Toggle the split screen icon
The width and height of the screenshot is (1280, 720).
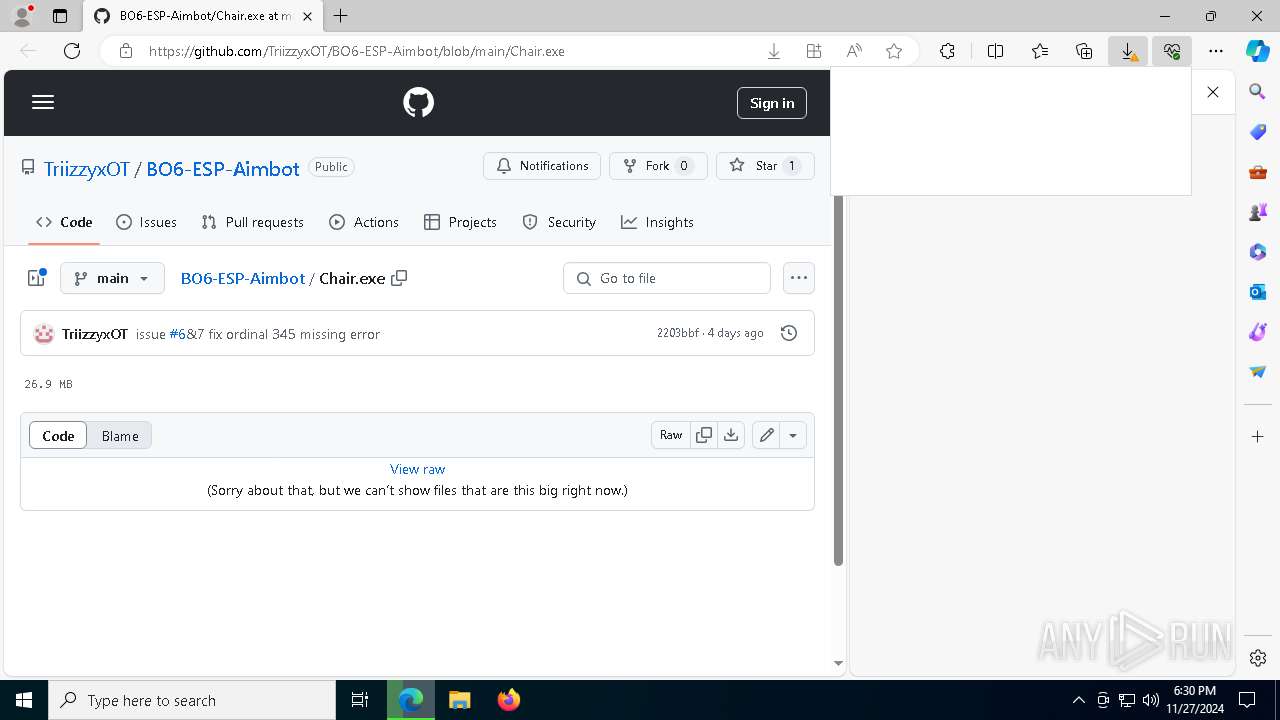[995, 51]
